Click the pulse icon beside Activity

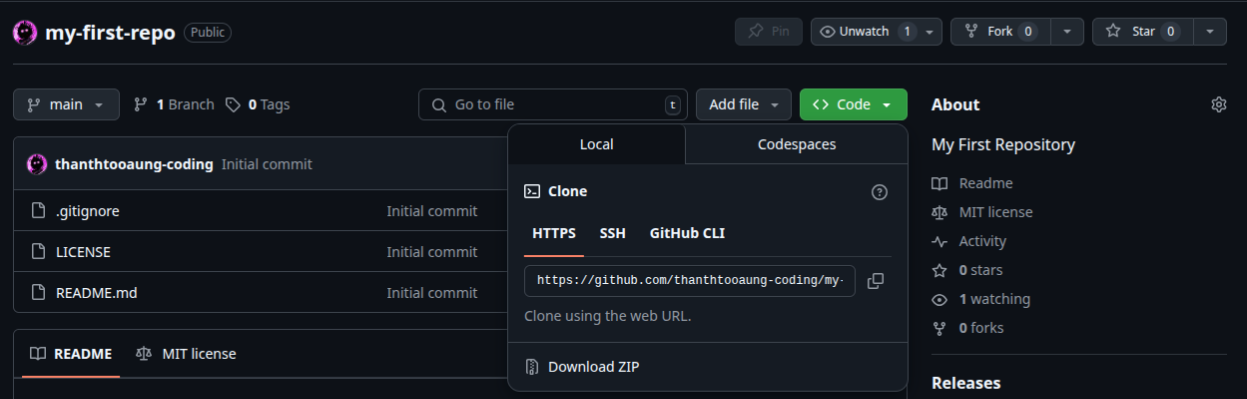[939, 242]
